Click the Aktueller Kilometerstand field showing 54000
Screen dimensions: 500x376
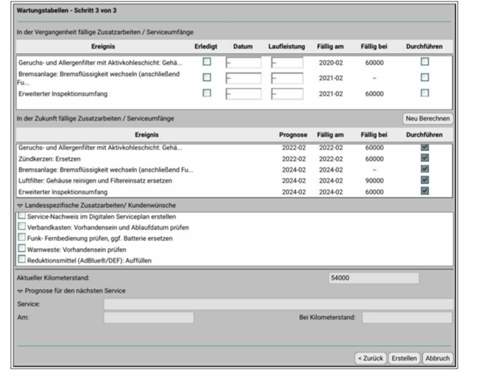point(374,278)
